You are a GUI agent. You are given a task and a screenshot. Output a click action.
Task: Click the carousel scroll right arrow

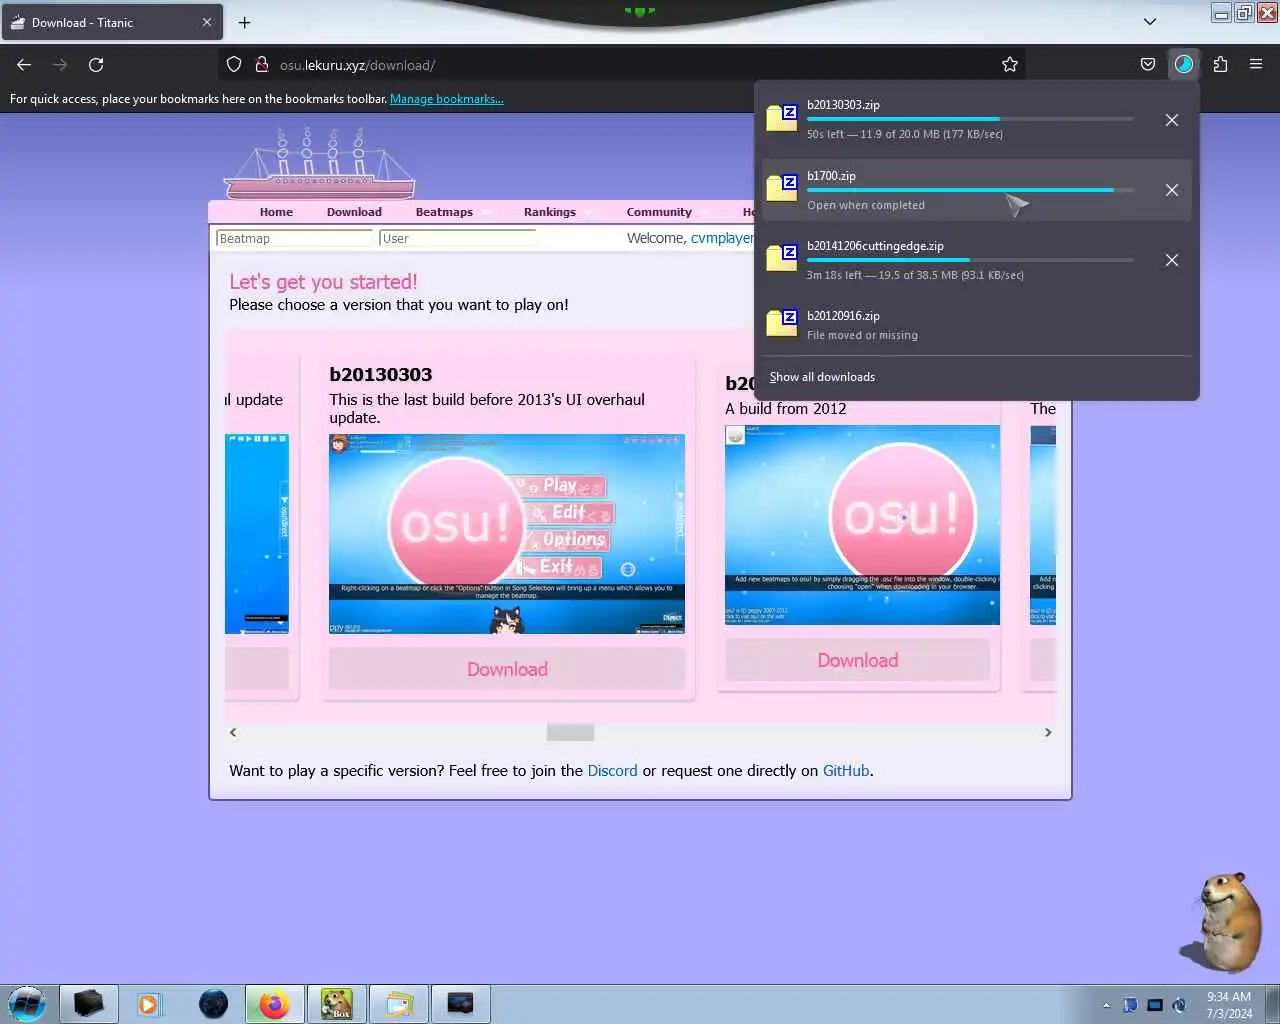(x=1048, y=733)
